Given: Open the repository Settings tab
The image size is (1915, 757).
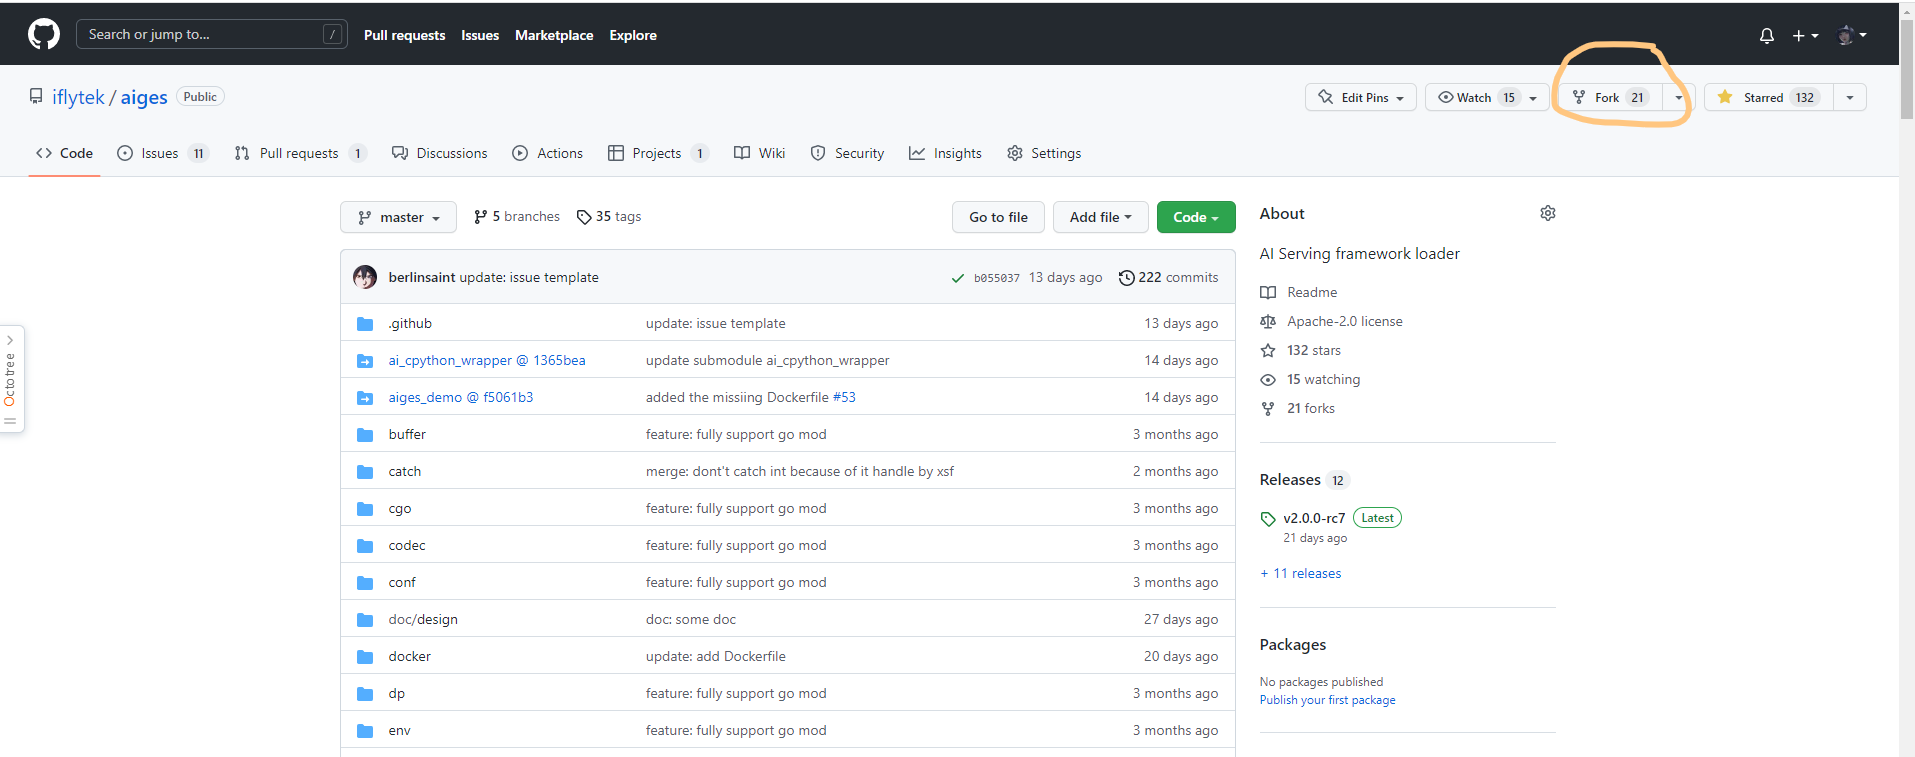Looking at the screenshot, I should (1044, 153).
